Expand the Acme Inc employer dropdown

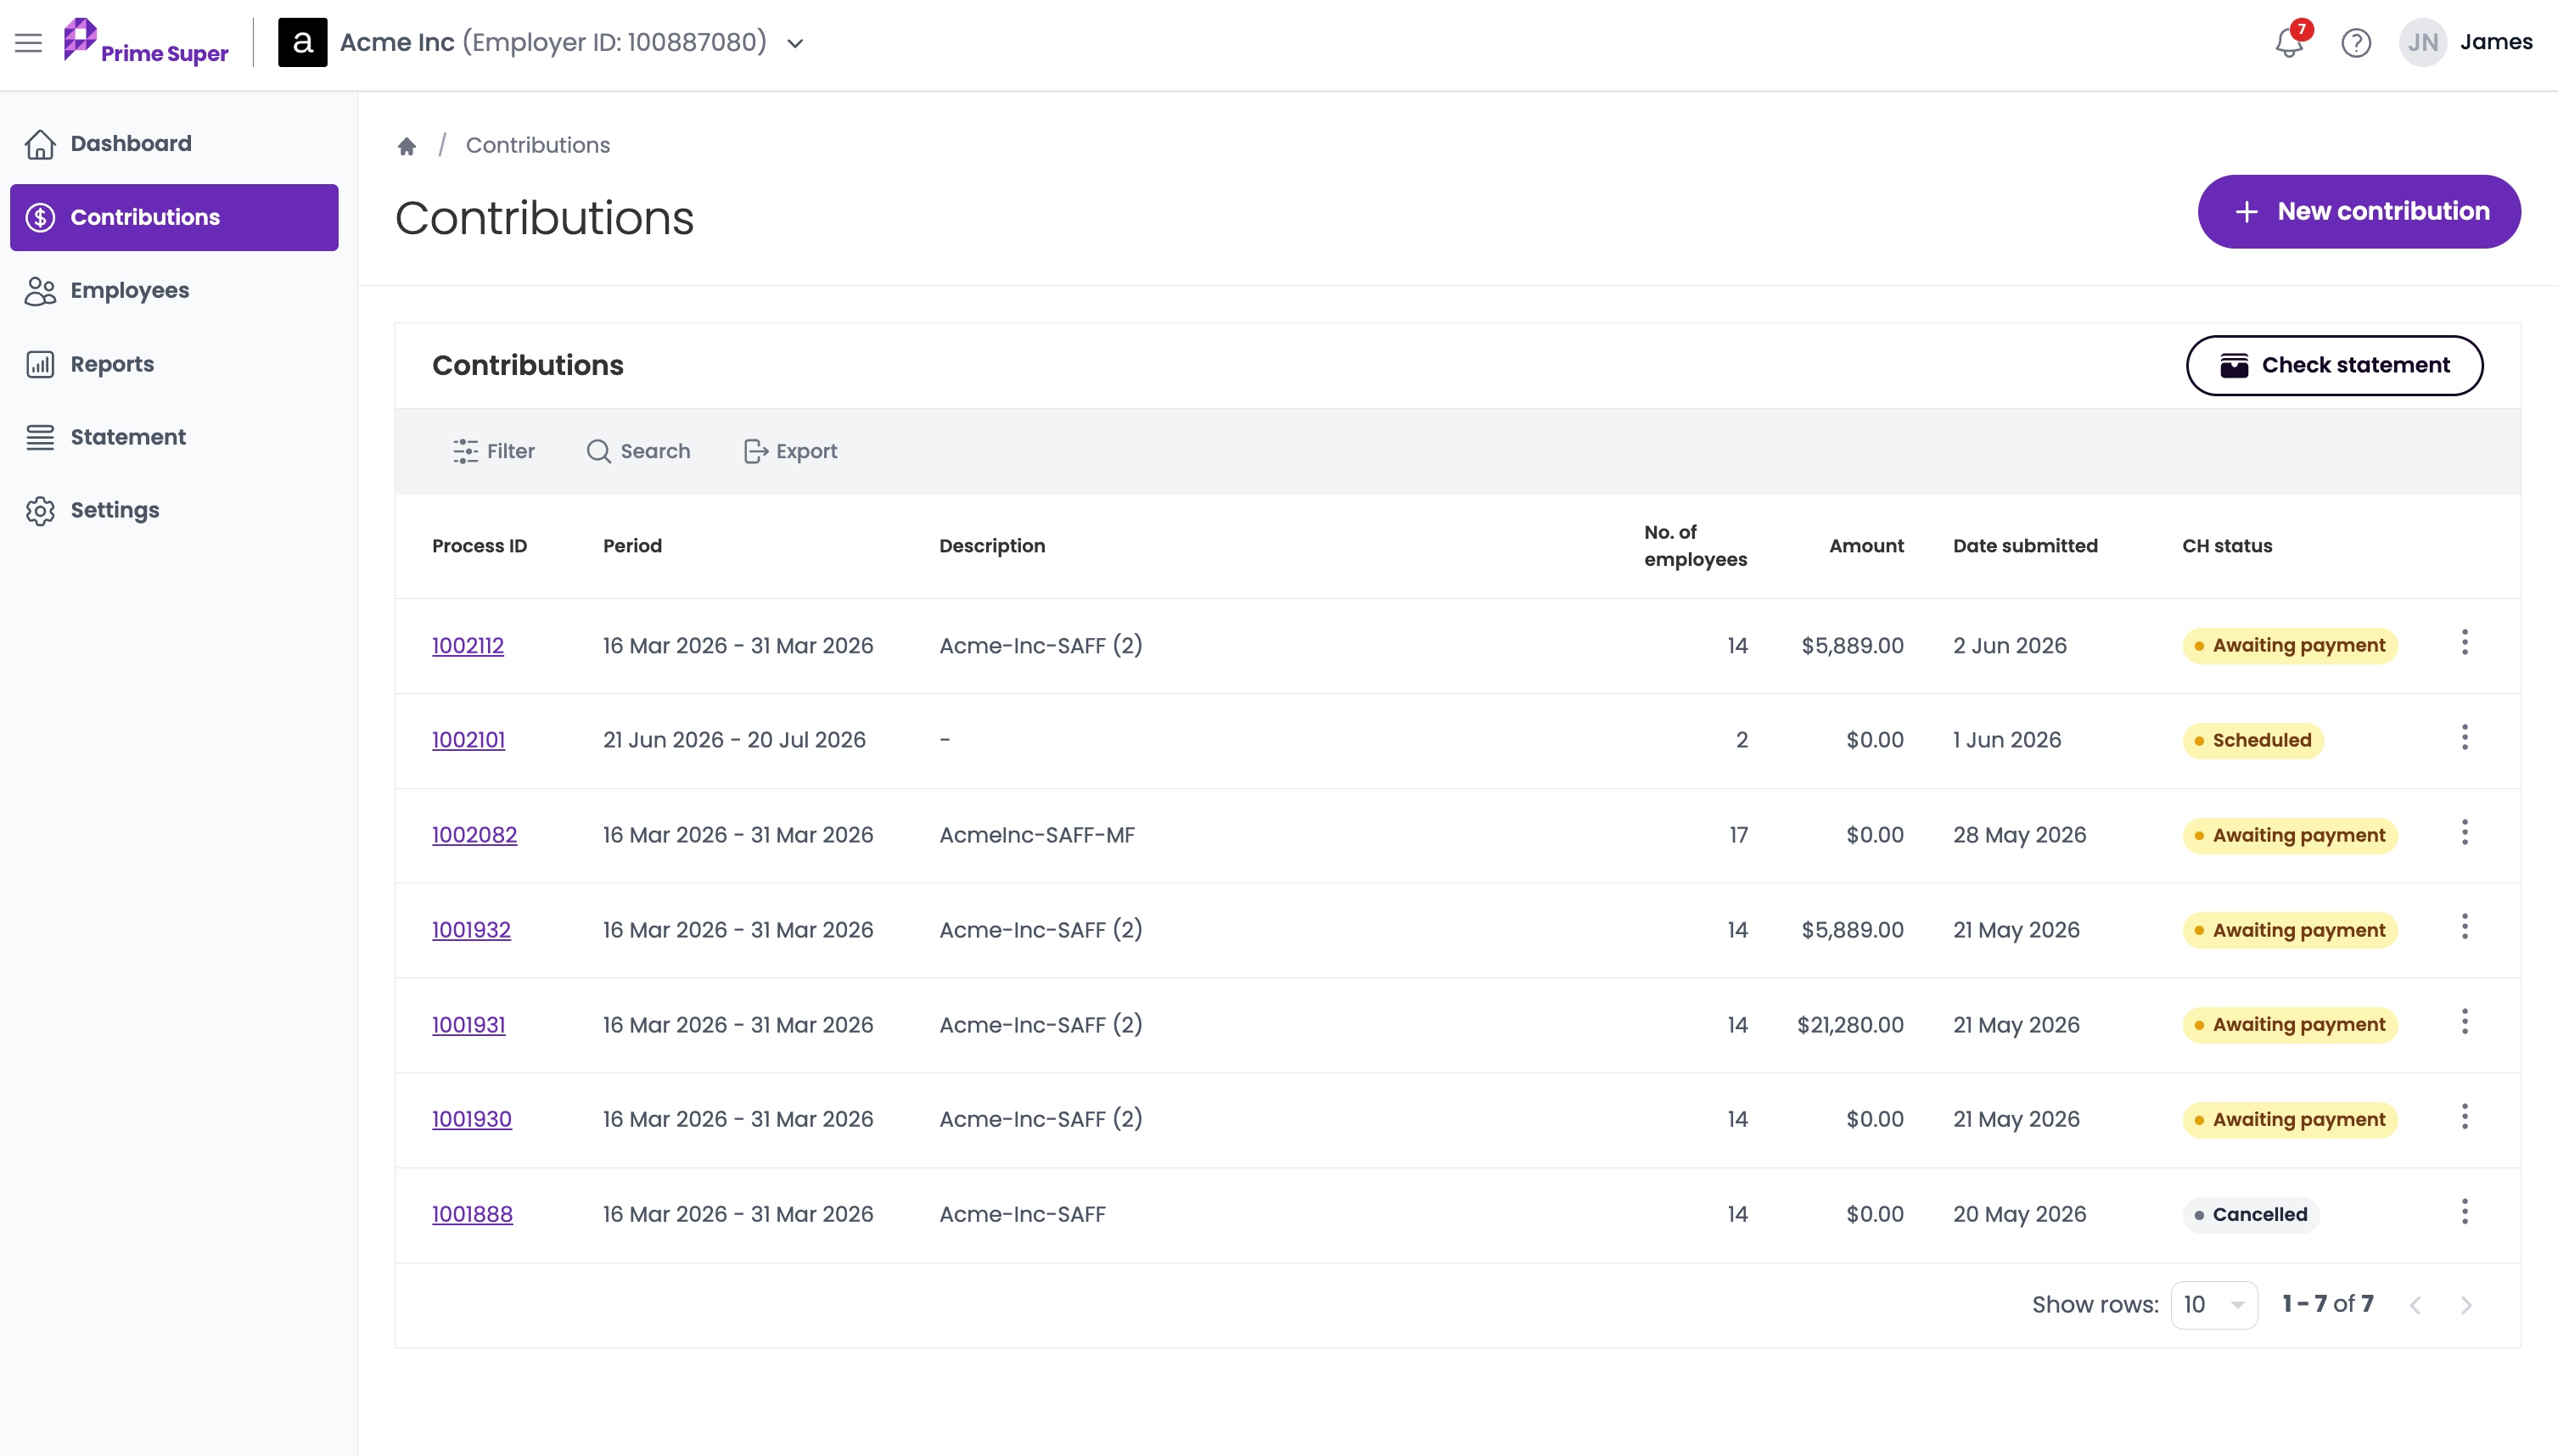click(x=795, y=43)
